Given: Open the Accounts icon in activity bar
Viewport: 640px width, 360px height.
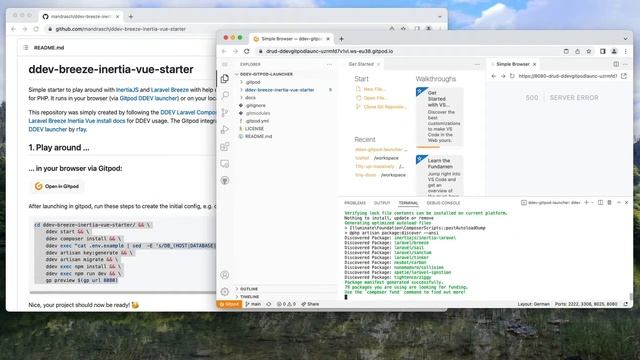Looking at the screenshot, I should pos(225,275).
